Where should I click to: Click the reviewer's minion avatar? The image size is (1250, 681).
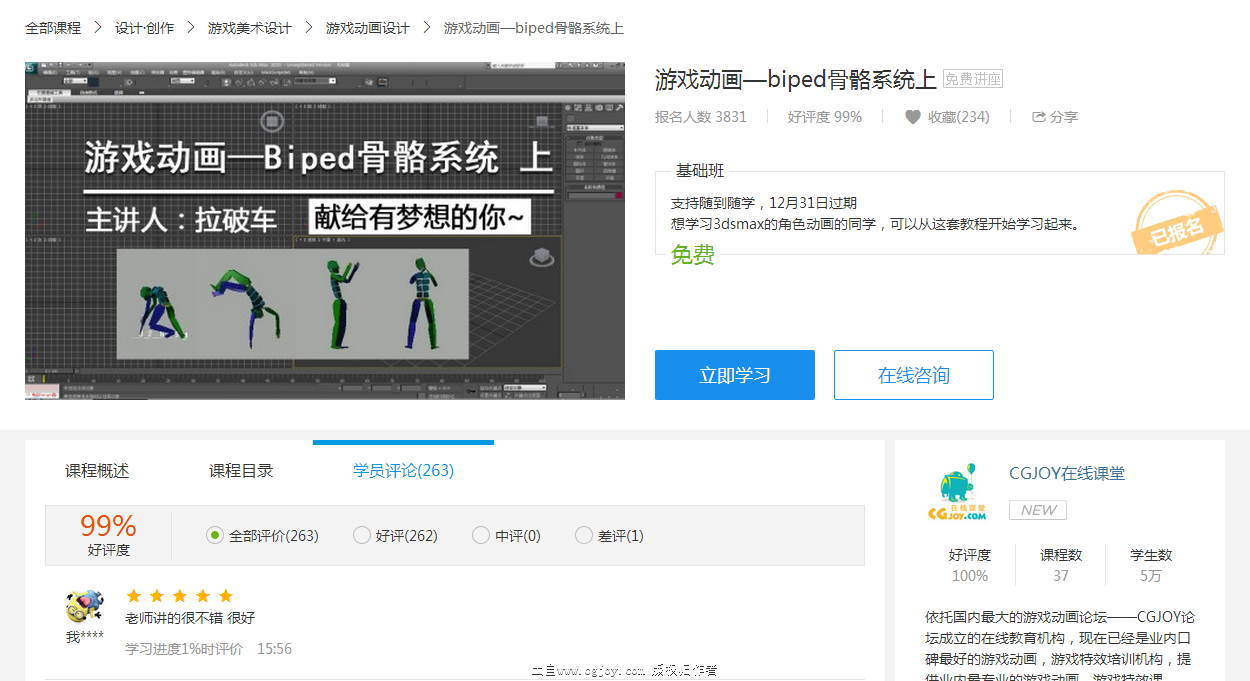point(84,606)
